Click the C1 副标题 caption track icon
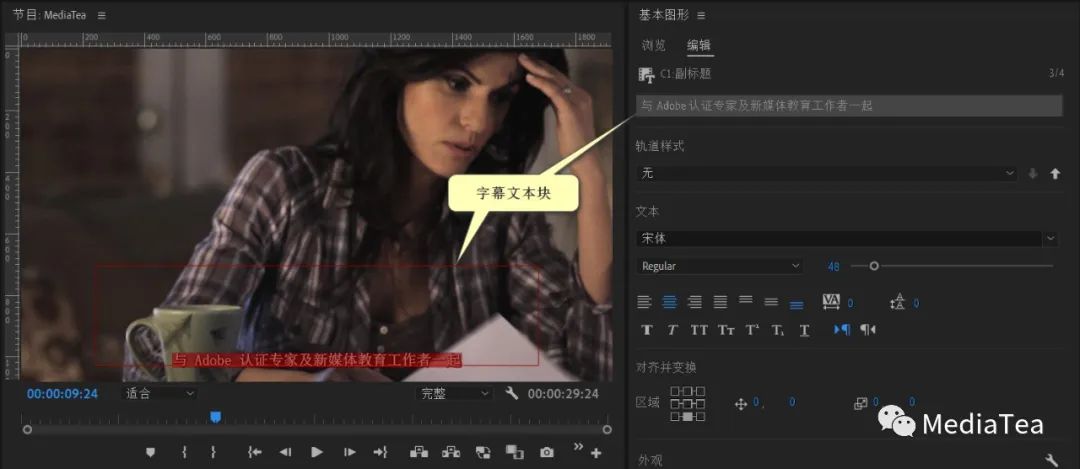The image size is (1080, 469). [646, 75]
